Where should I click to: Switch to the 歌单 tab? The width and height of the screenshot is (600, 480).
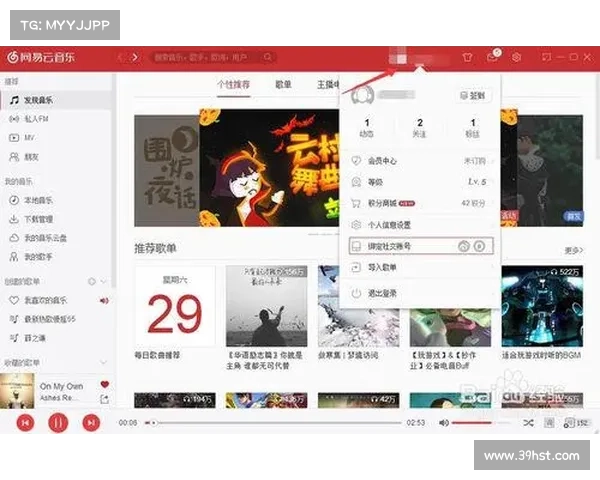284,85
